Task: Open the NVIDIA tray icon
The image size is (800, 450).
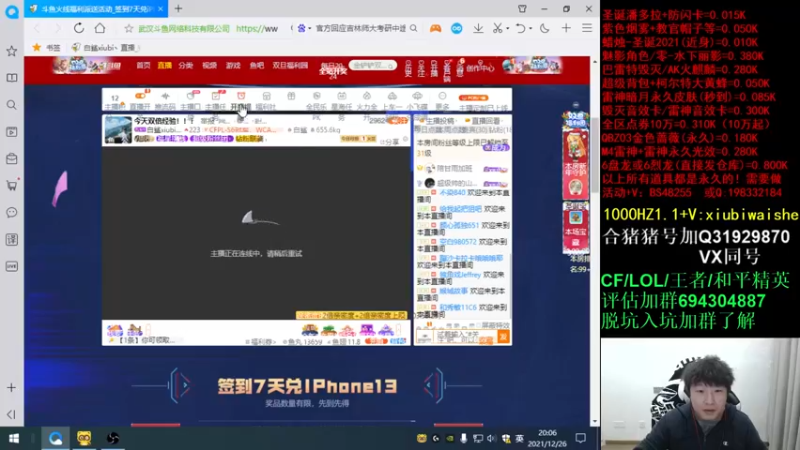Action: 449,438
